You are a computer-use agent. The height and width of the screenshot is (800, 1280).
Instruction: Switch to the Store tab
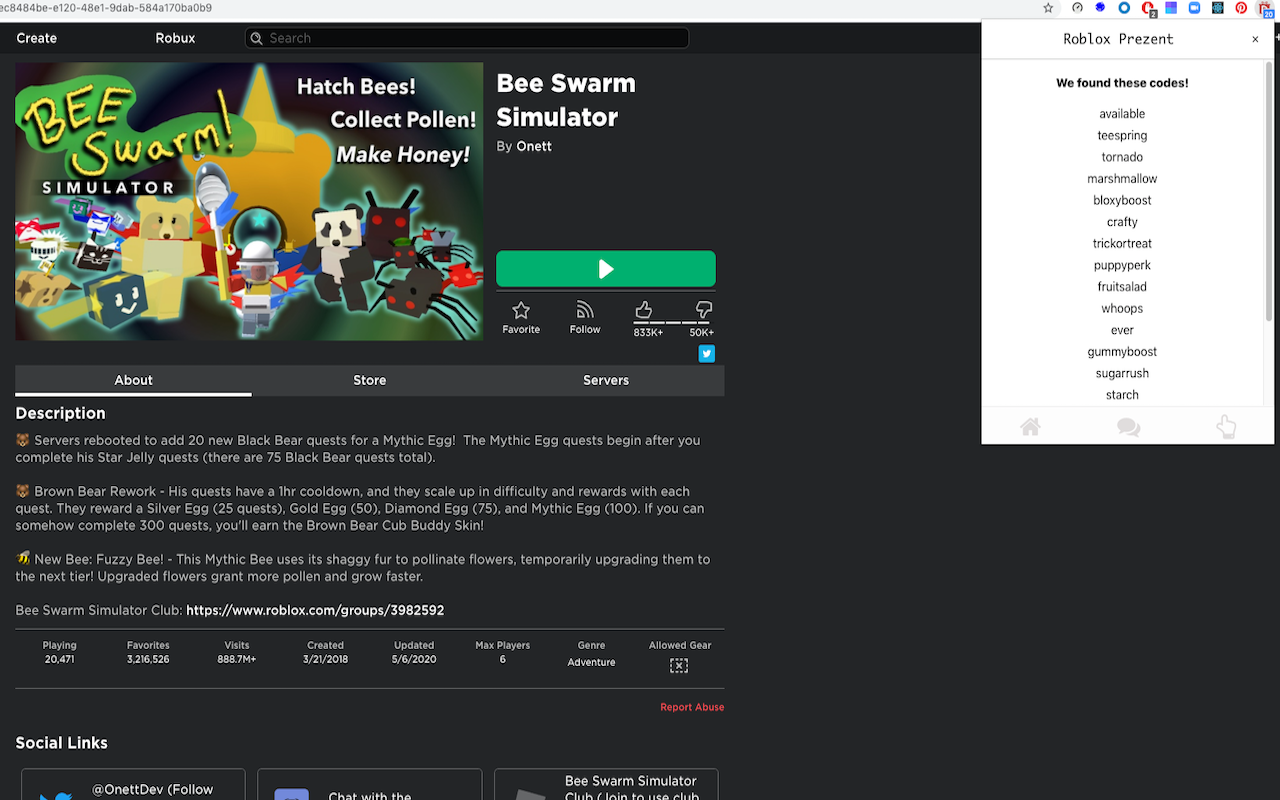370,380
